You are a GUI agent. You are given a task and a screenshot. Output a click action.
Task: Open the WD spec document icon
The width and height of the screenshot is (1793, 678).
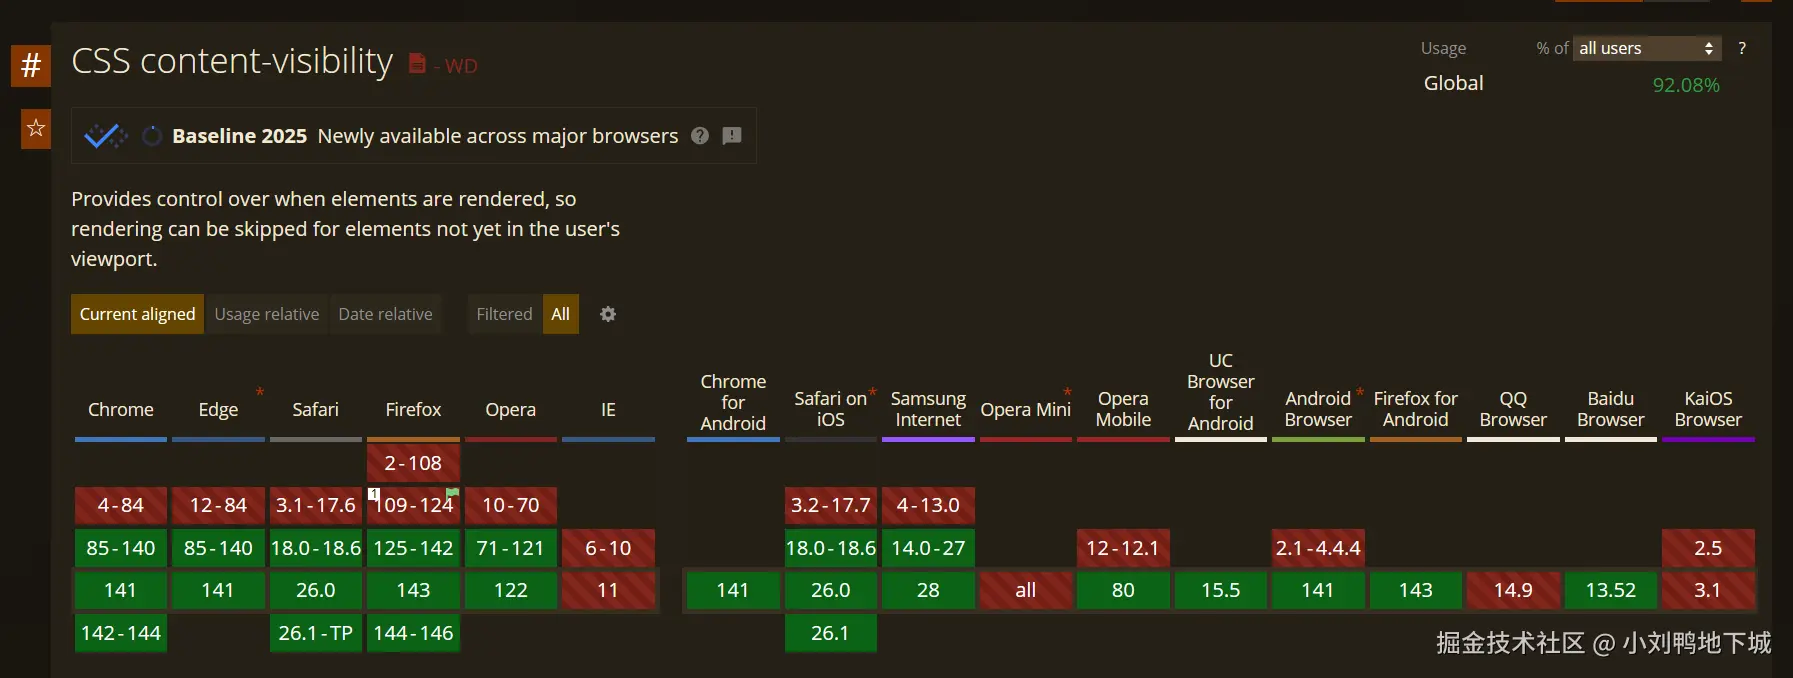[418, 64]
